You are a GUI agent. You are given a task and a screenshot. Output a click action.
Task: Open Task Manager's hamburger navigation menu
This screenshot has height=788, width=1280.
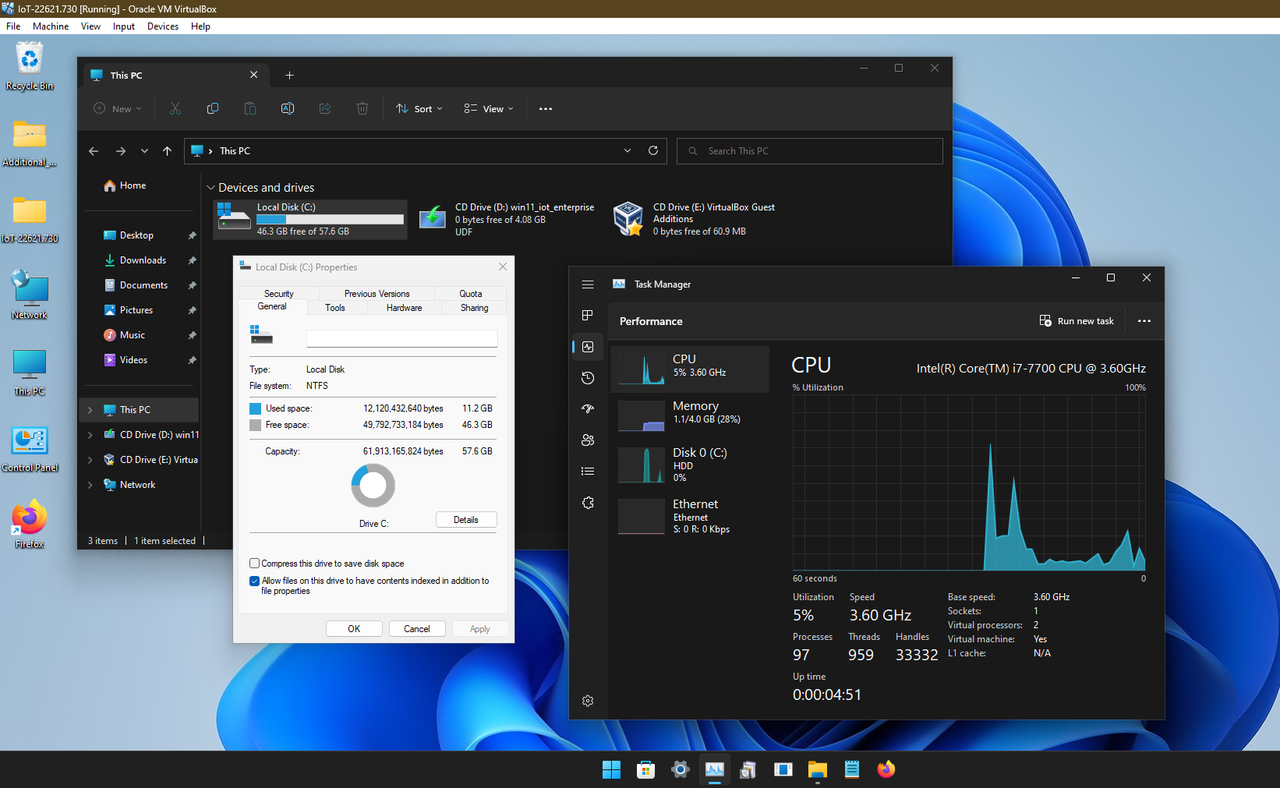tap(588, 284)
